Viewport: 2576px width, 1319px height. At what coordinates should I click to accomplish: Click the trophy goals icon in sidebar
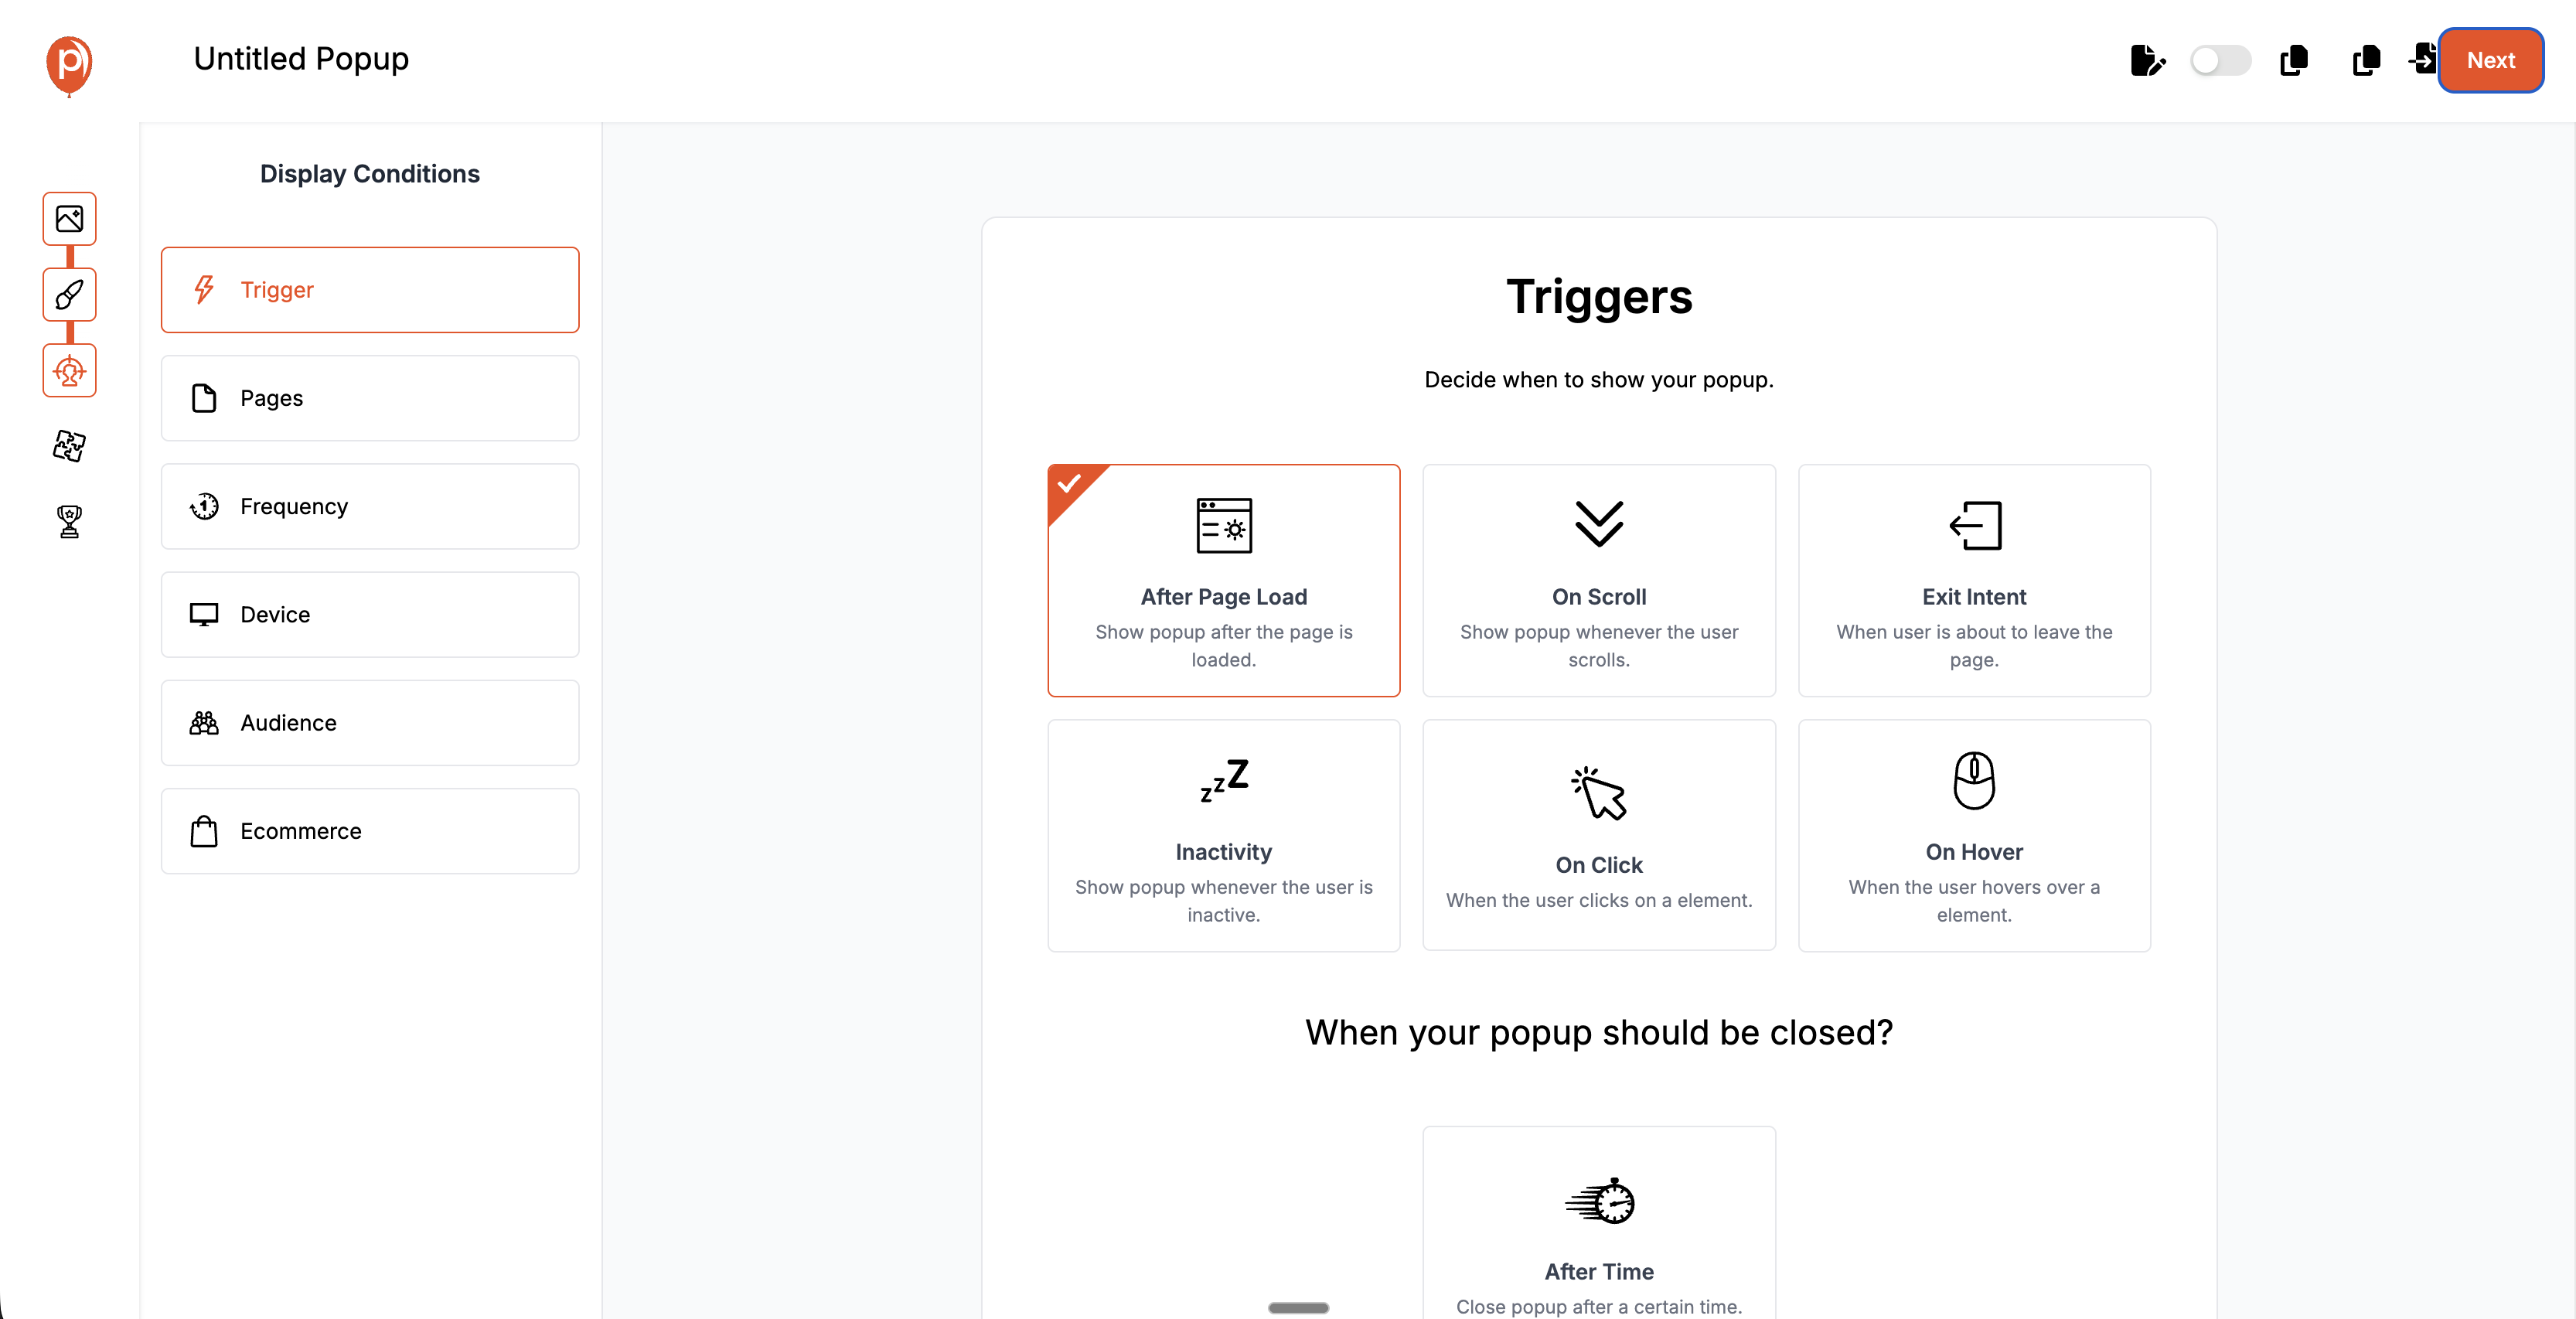(69, 521)
